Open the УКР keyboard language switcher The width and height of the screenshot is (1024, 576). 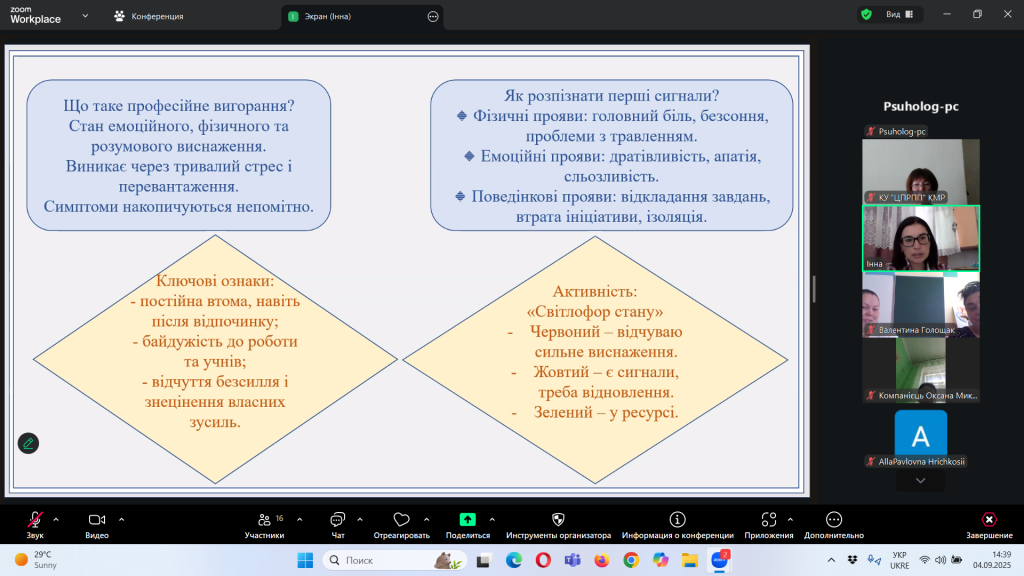(x=900, y=560)
